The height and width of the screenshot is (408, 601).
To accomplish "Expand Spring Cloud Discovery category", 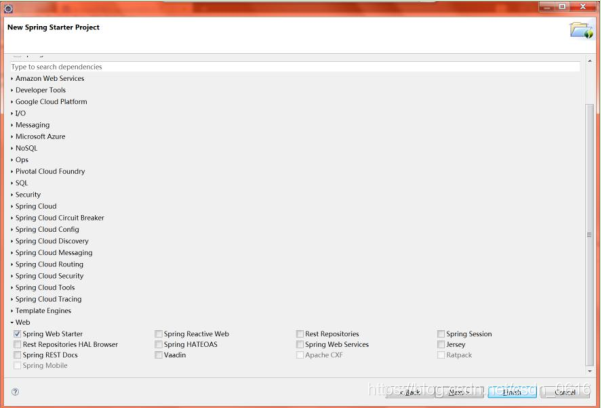I will click(x=12, y=241).
